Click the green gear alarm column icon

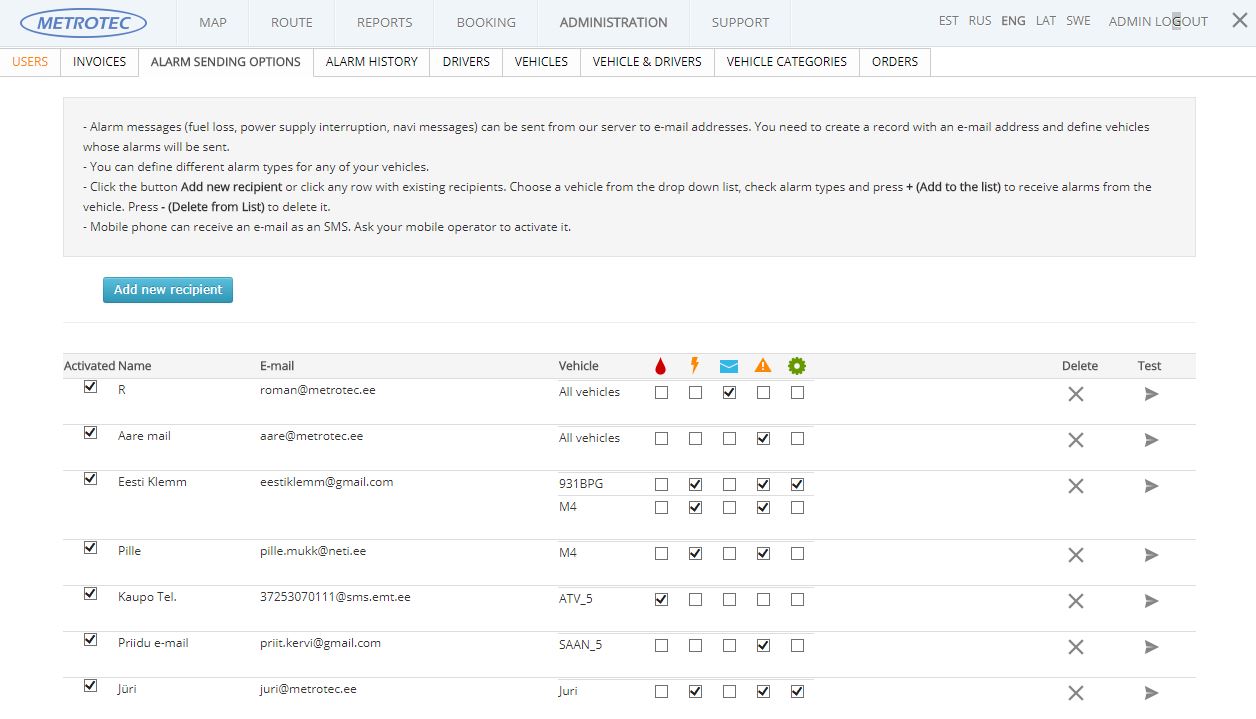coord(797,366)
